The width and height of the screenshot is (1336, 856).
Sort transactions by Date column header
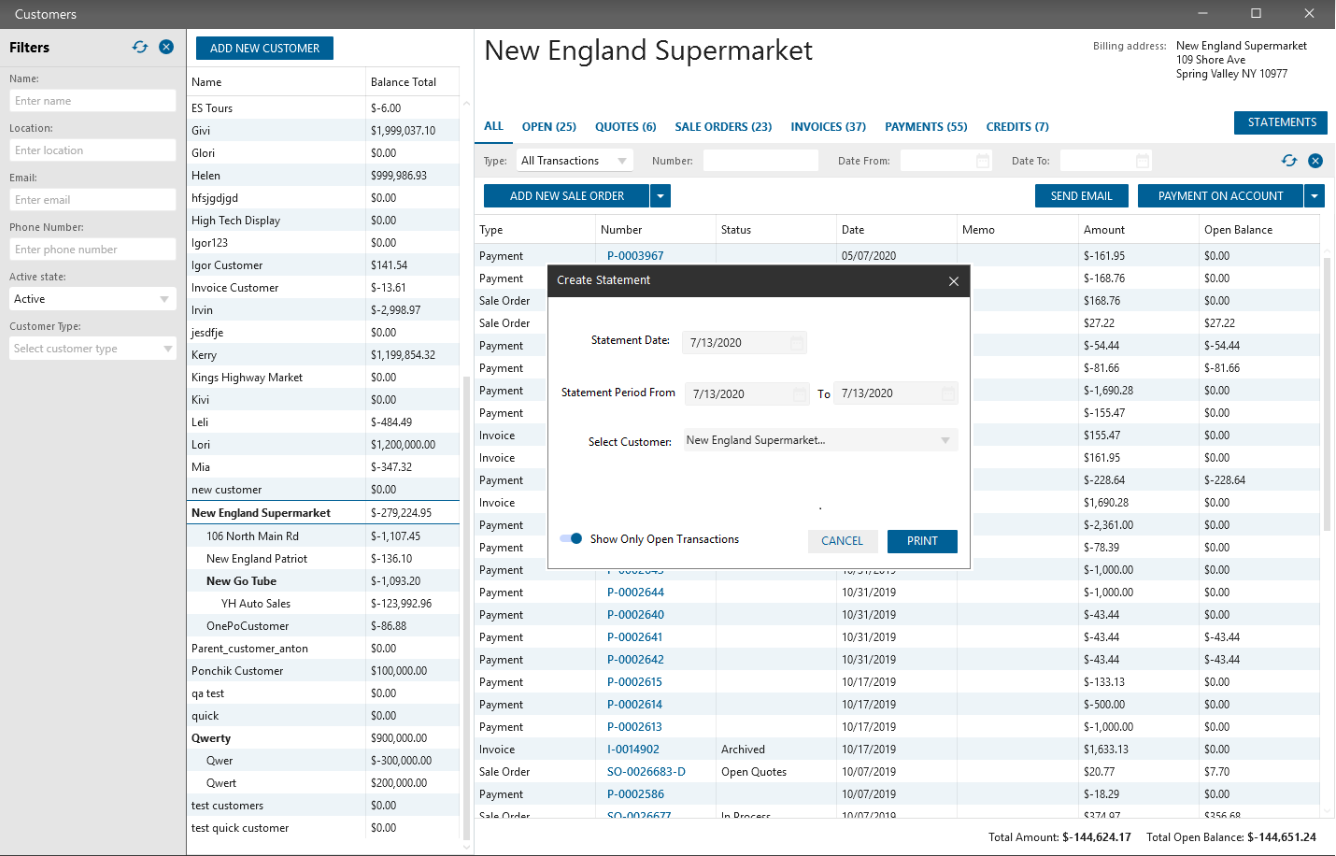click(897, 230)
